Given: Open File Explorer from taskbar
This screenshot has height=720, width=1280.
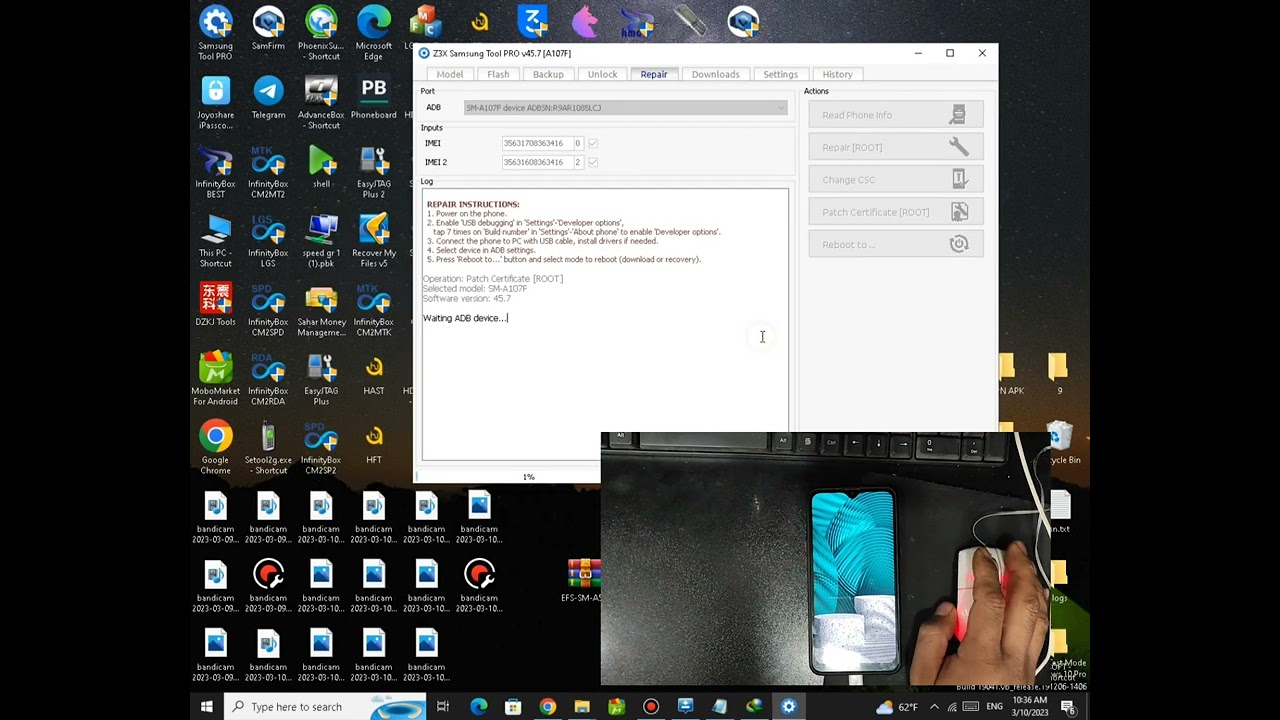Looking at the screenshot, I should (x=582, y=707).
